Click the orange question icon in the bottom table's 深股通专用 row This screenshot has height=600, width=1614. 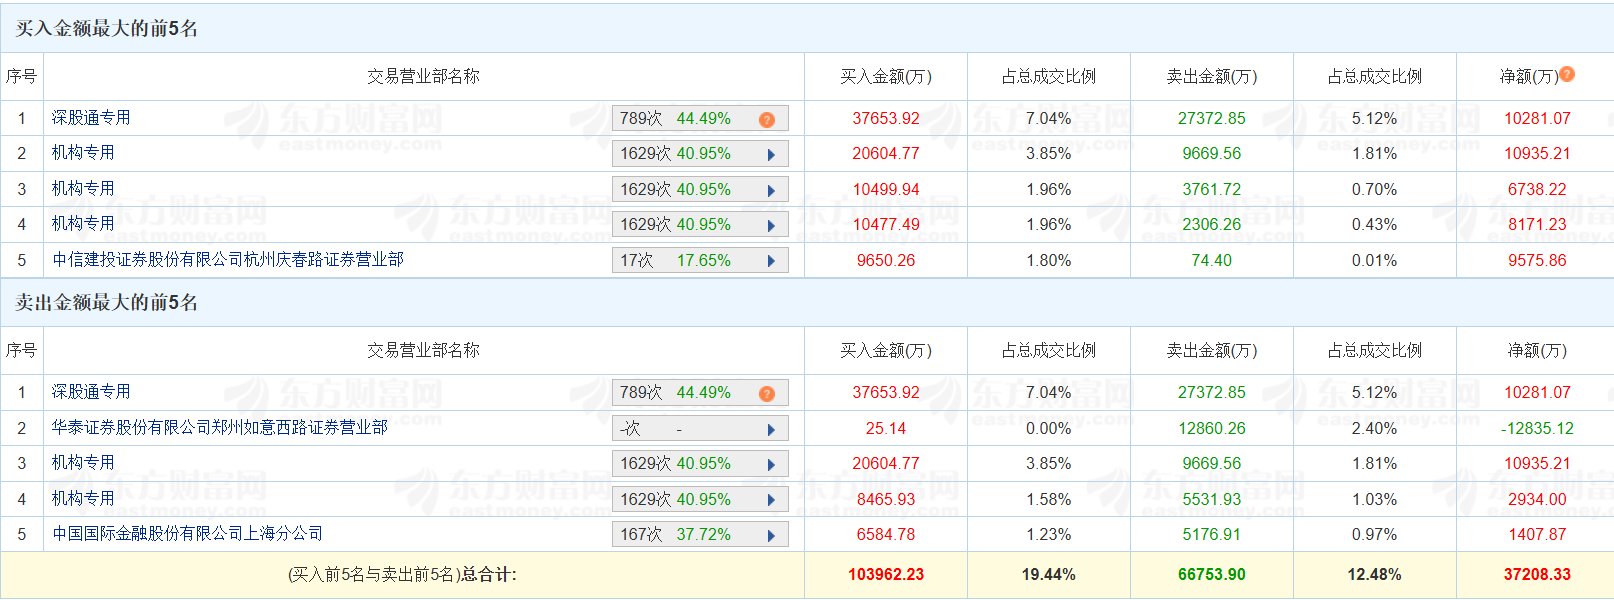(x=767, y=394)
